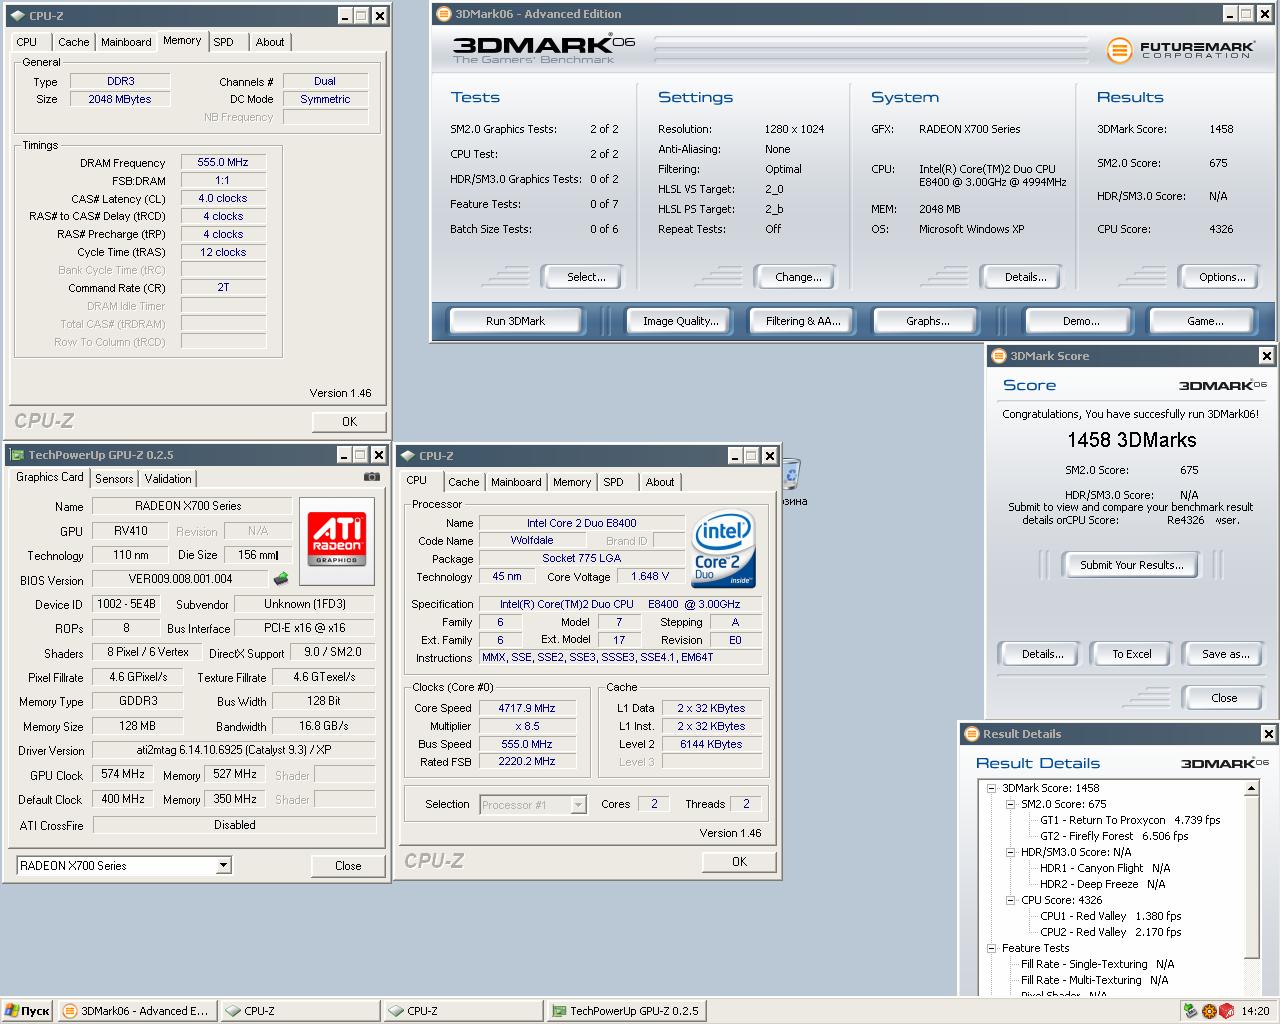Viewport: 1280px width, 1024px height.
Task: Switch to TechPowerUp GPU-Z taskbar button
Action: point(625,1011)
